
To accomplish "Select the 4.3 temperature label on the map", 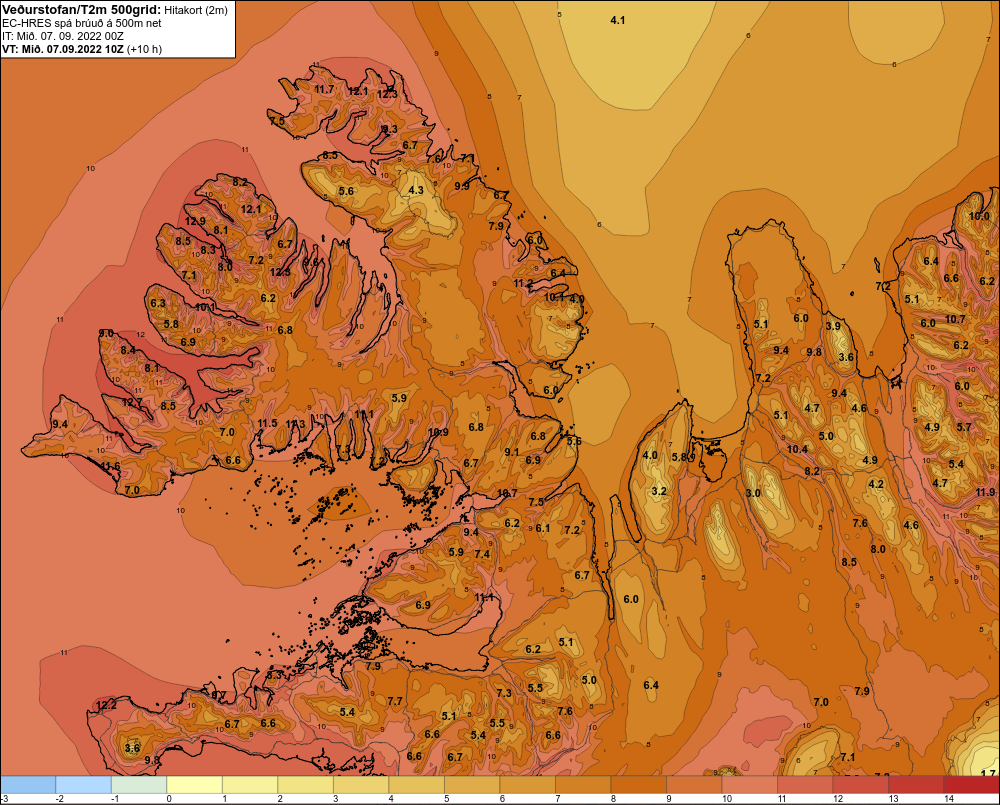I will click(x=416, y=190).
